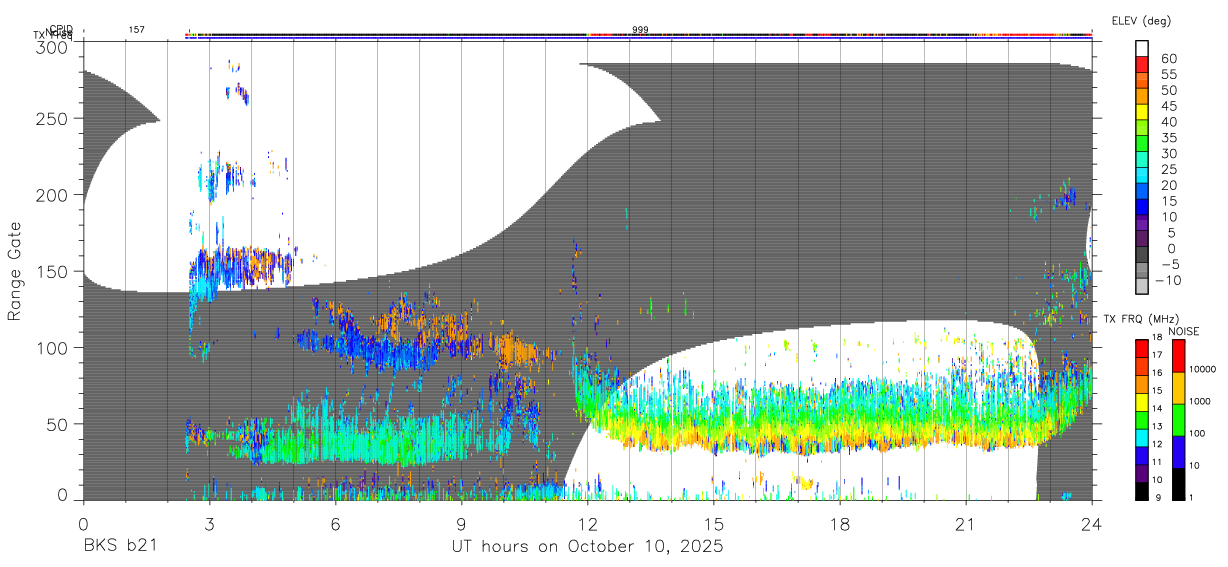Click the 150 range gate tick label

[51, 271]
